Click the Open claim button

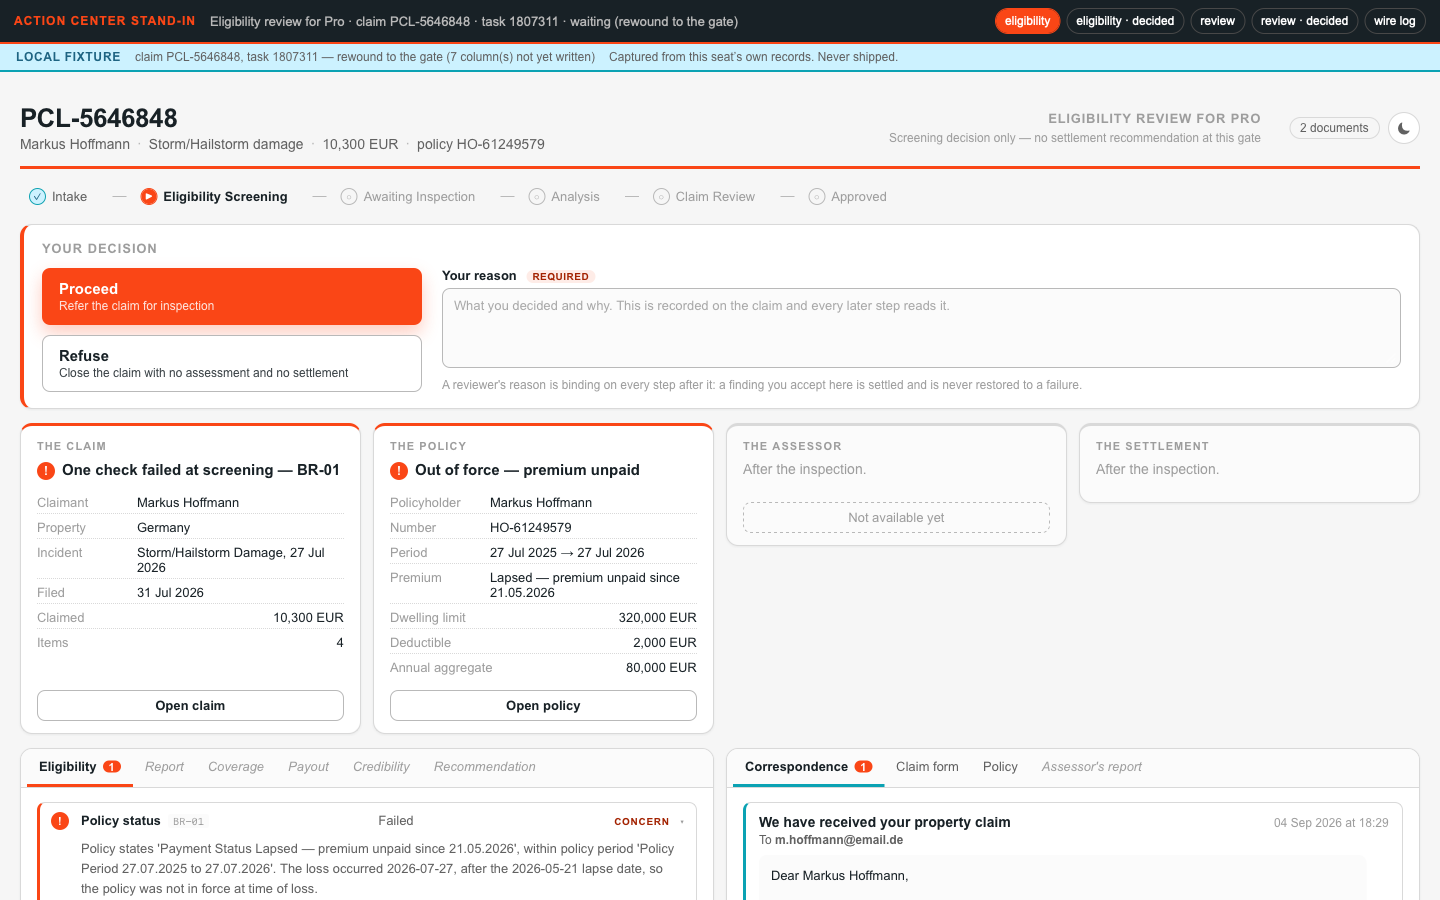[x=190, y=706]
